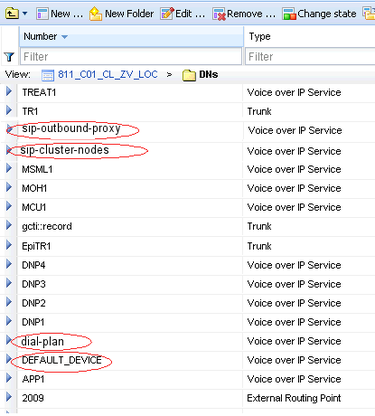Click the up-folder navigation icon
The width and height of the screenshot is (375, 416).
pyautogui.click(x=12, y=14)
